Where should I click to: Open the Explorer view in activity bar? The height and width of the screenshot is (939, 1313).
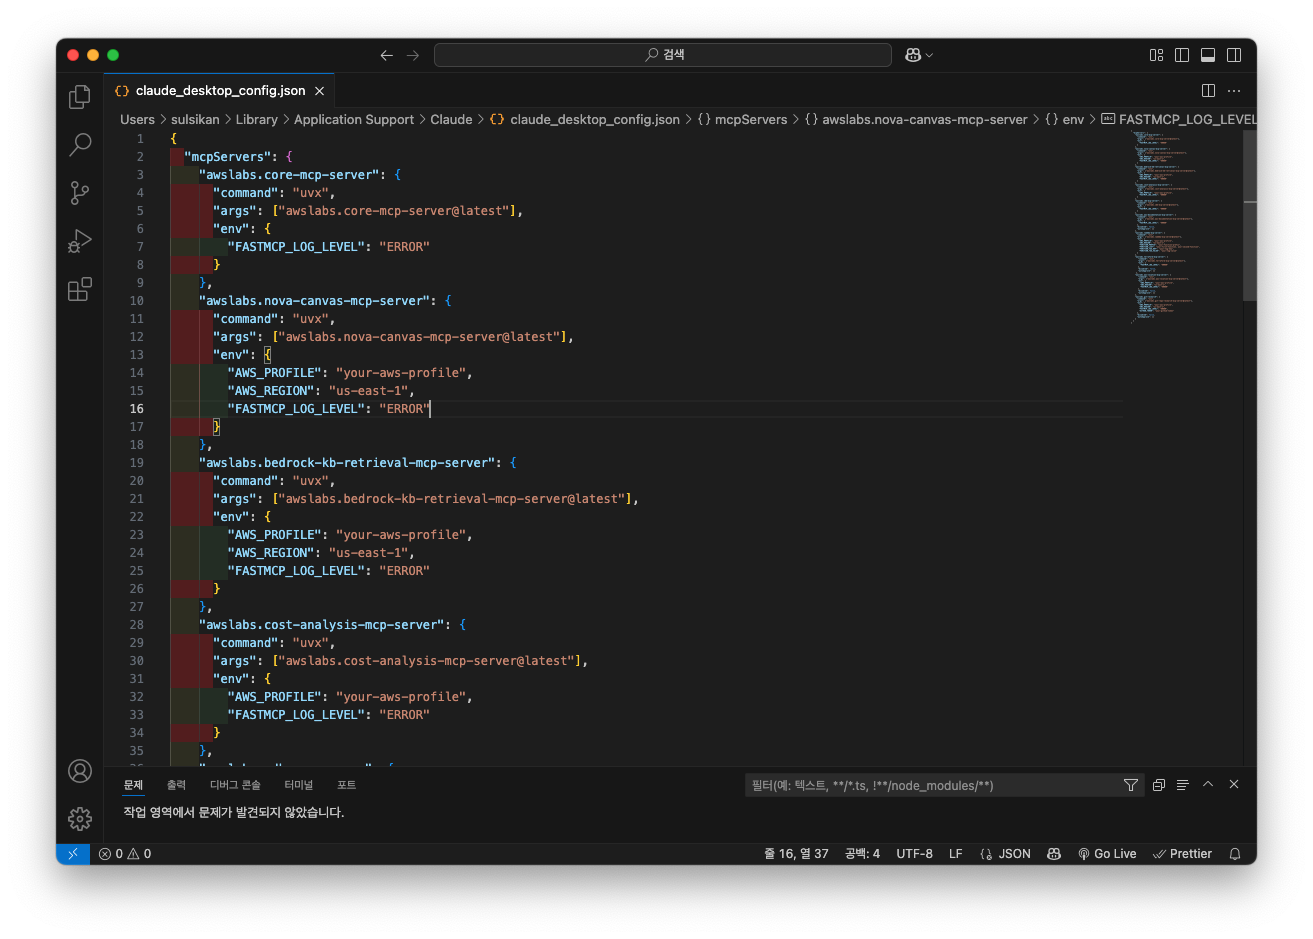click(80, 97)
